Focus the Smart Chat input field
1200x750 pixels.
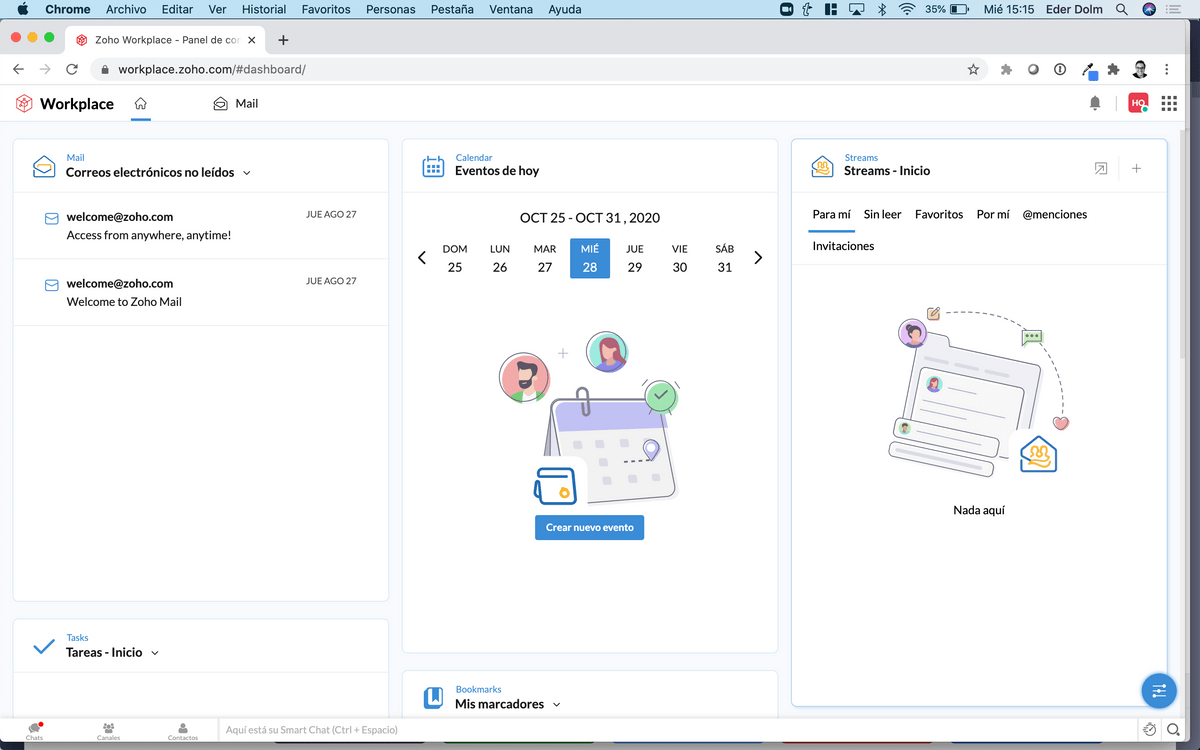point(678,730)
